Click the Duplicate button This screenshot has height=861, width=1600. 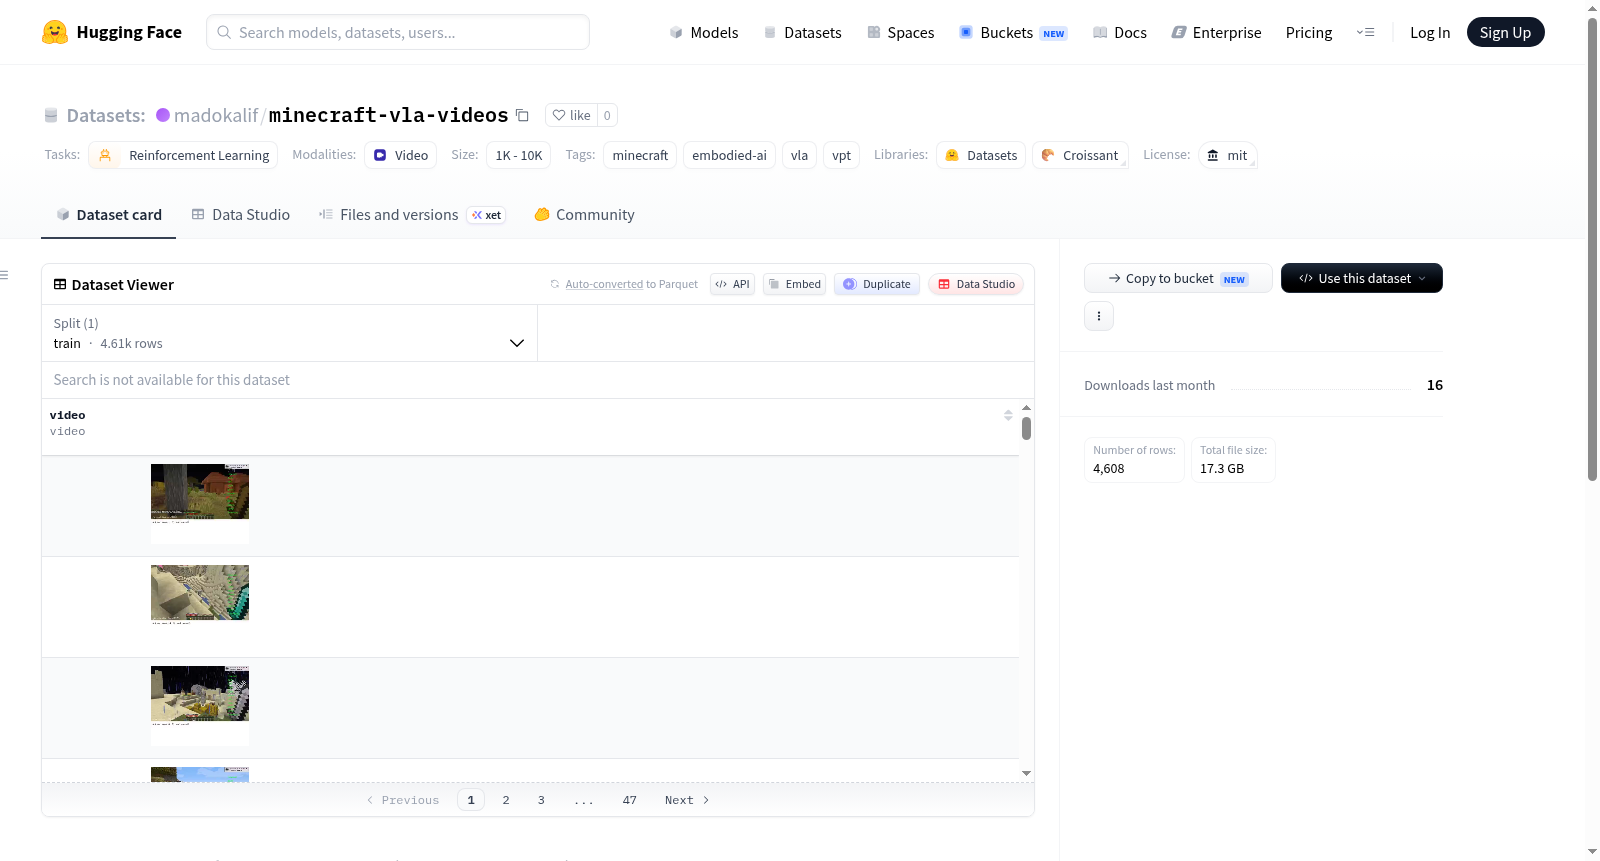coord(877,284)
